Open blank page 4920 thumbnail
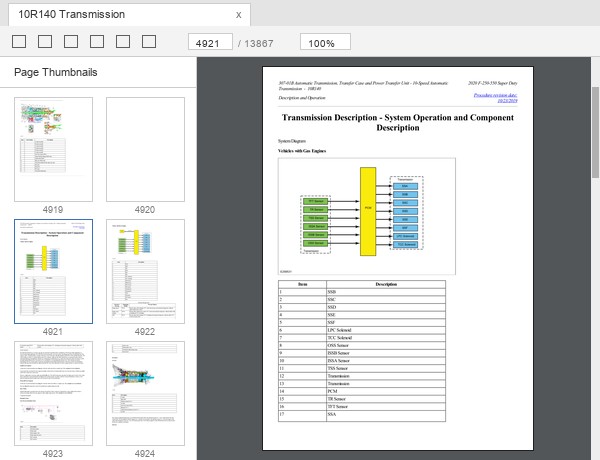 click(145, 149)
